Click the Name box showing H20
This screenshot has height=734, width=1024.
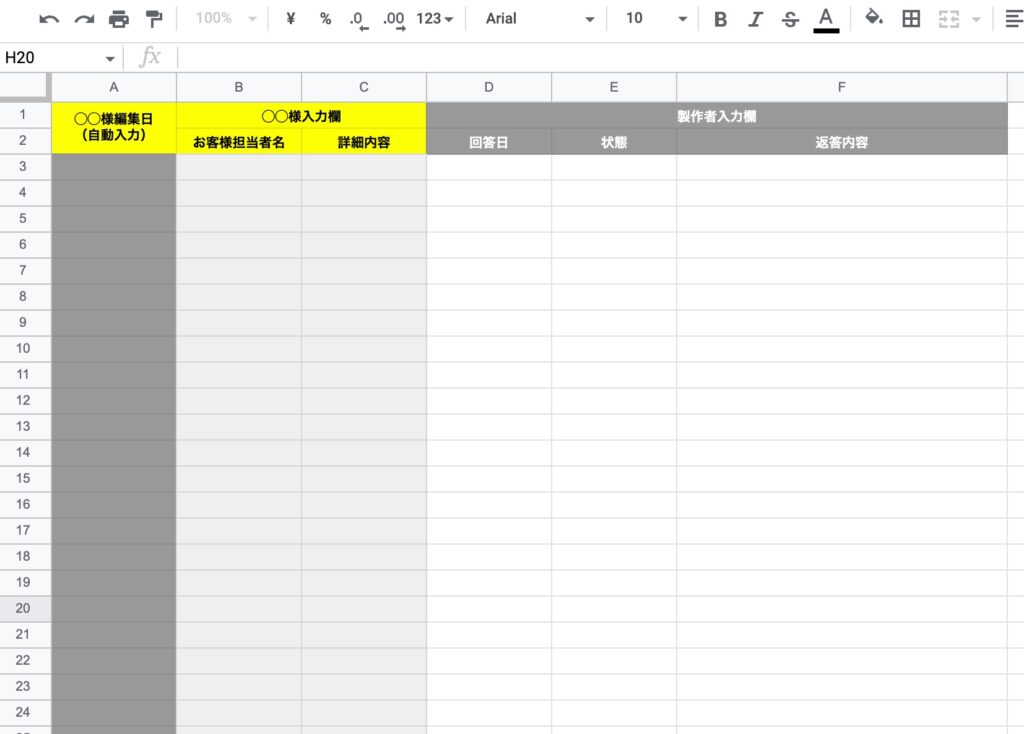(52, 57)
